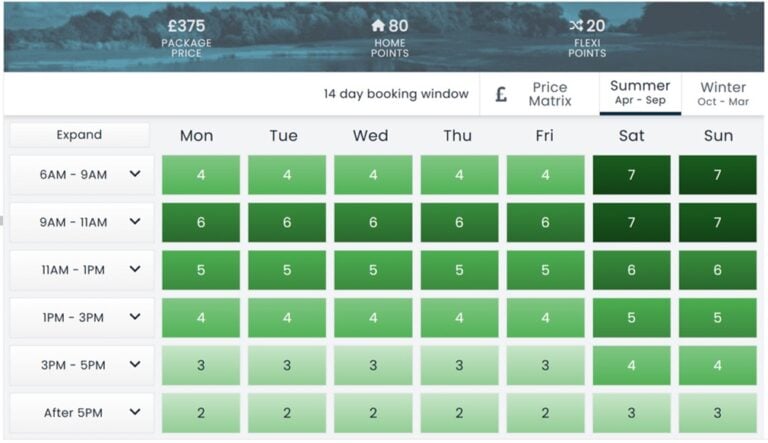Switch to the Winter Oct - Mar tab
Screen dimensions: 768x443
pos(723,95)
